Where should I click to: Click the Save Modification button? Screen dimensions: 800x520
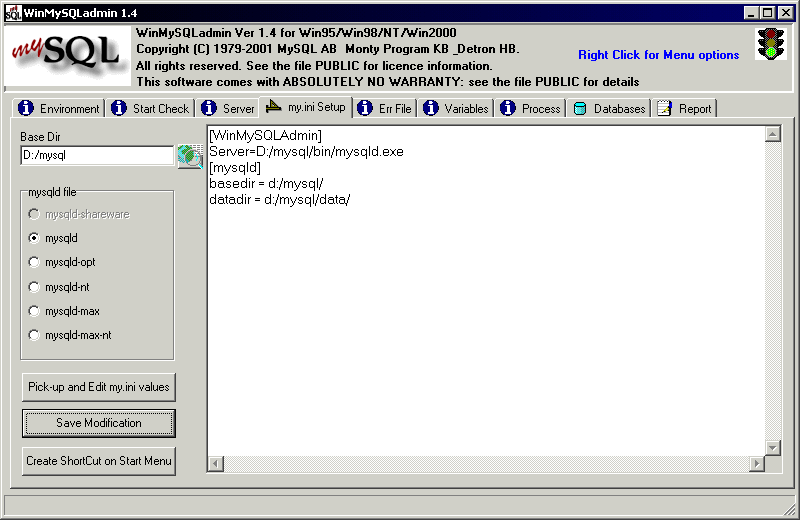tap(98, 423)
